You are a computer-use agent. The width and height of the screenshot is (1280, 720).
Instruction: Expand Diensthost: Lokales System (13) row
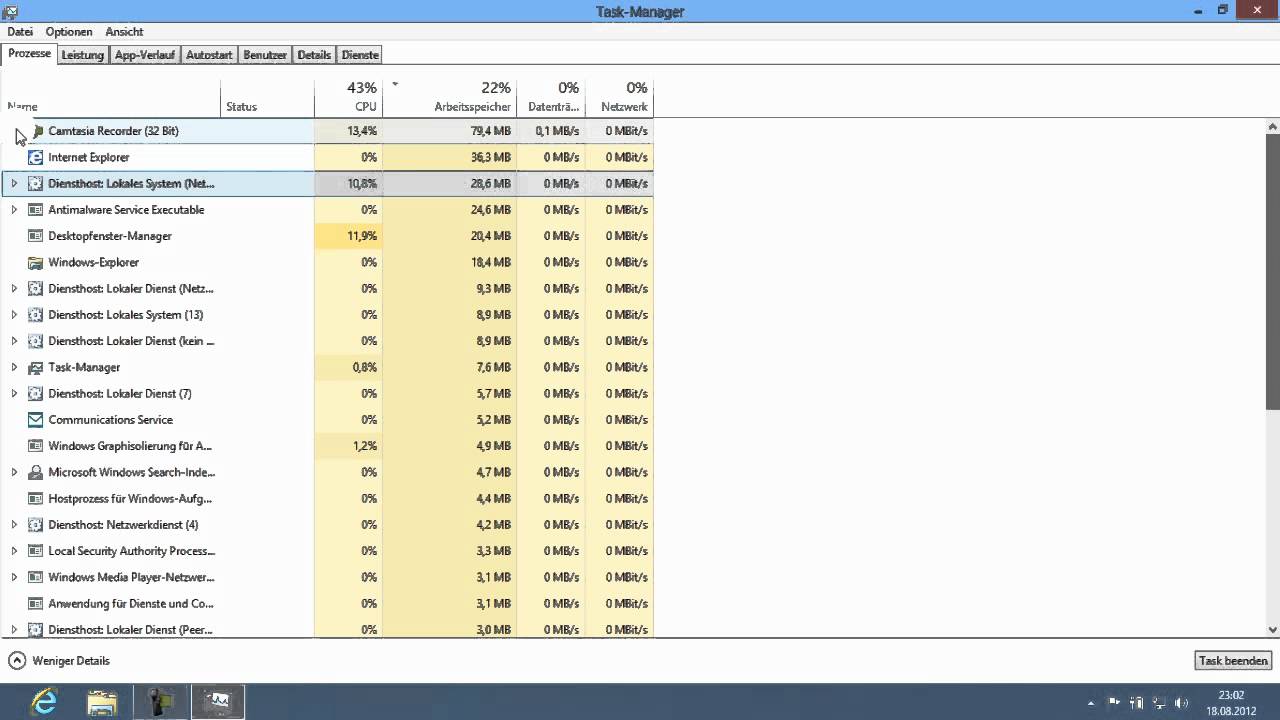(14, 315)
